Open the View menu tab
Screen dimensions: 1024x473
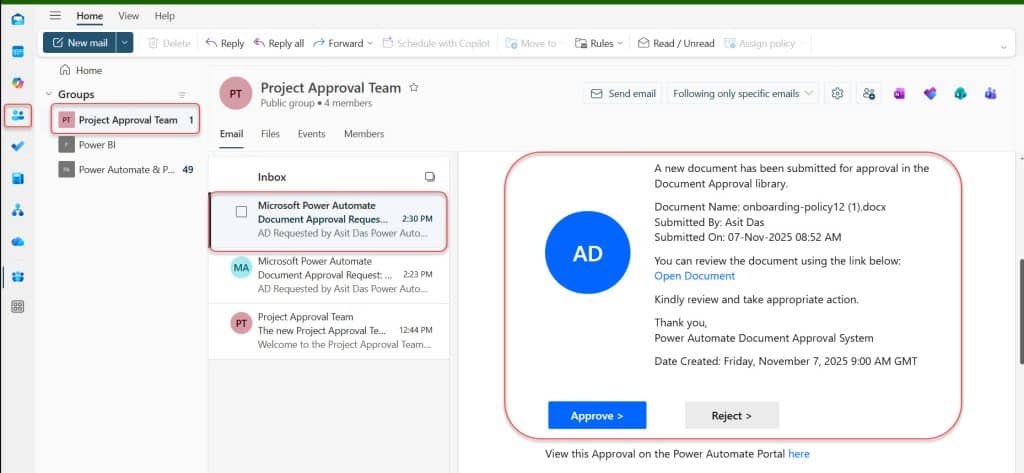129,16
